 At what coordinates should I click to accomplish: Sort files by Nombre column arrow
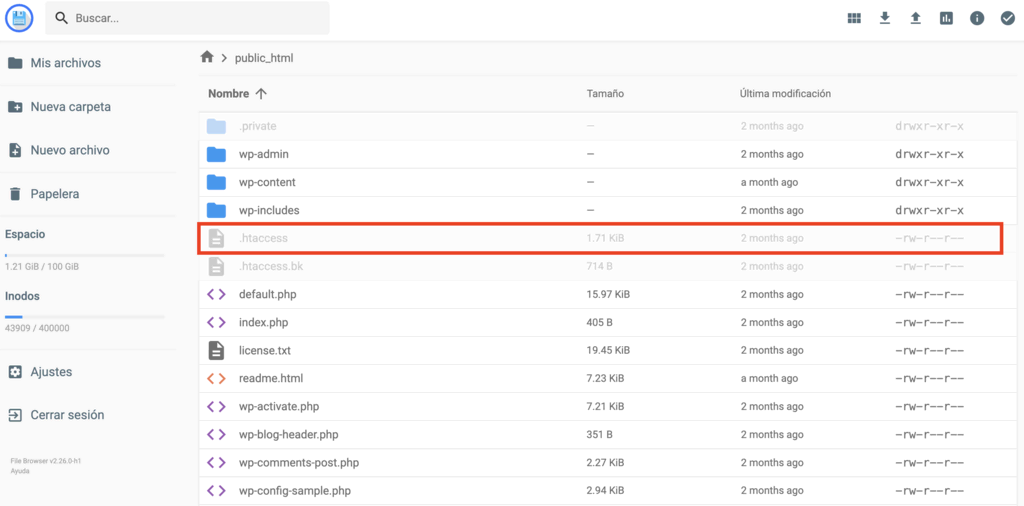pos(261,94)
